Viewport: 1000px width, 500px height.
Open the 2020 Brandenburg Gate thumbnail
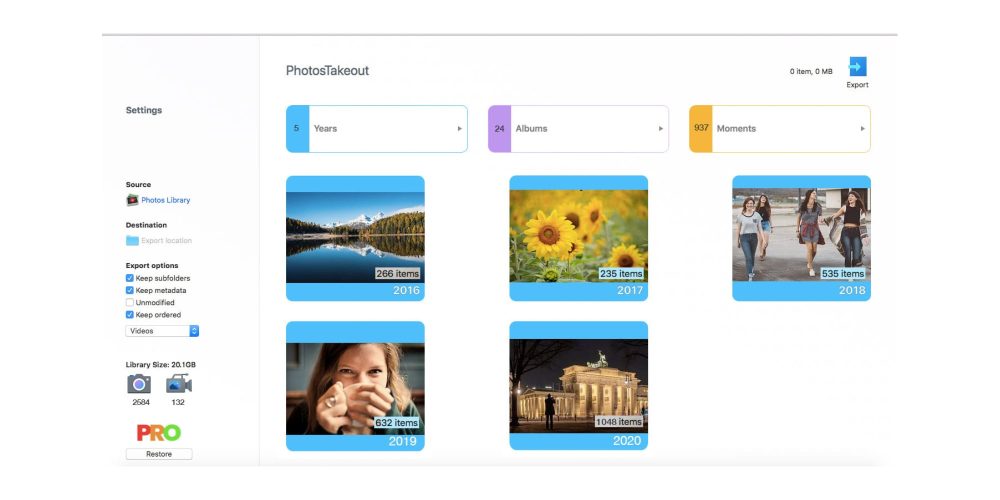coord(578,385)
